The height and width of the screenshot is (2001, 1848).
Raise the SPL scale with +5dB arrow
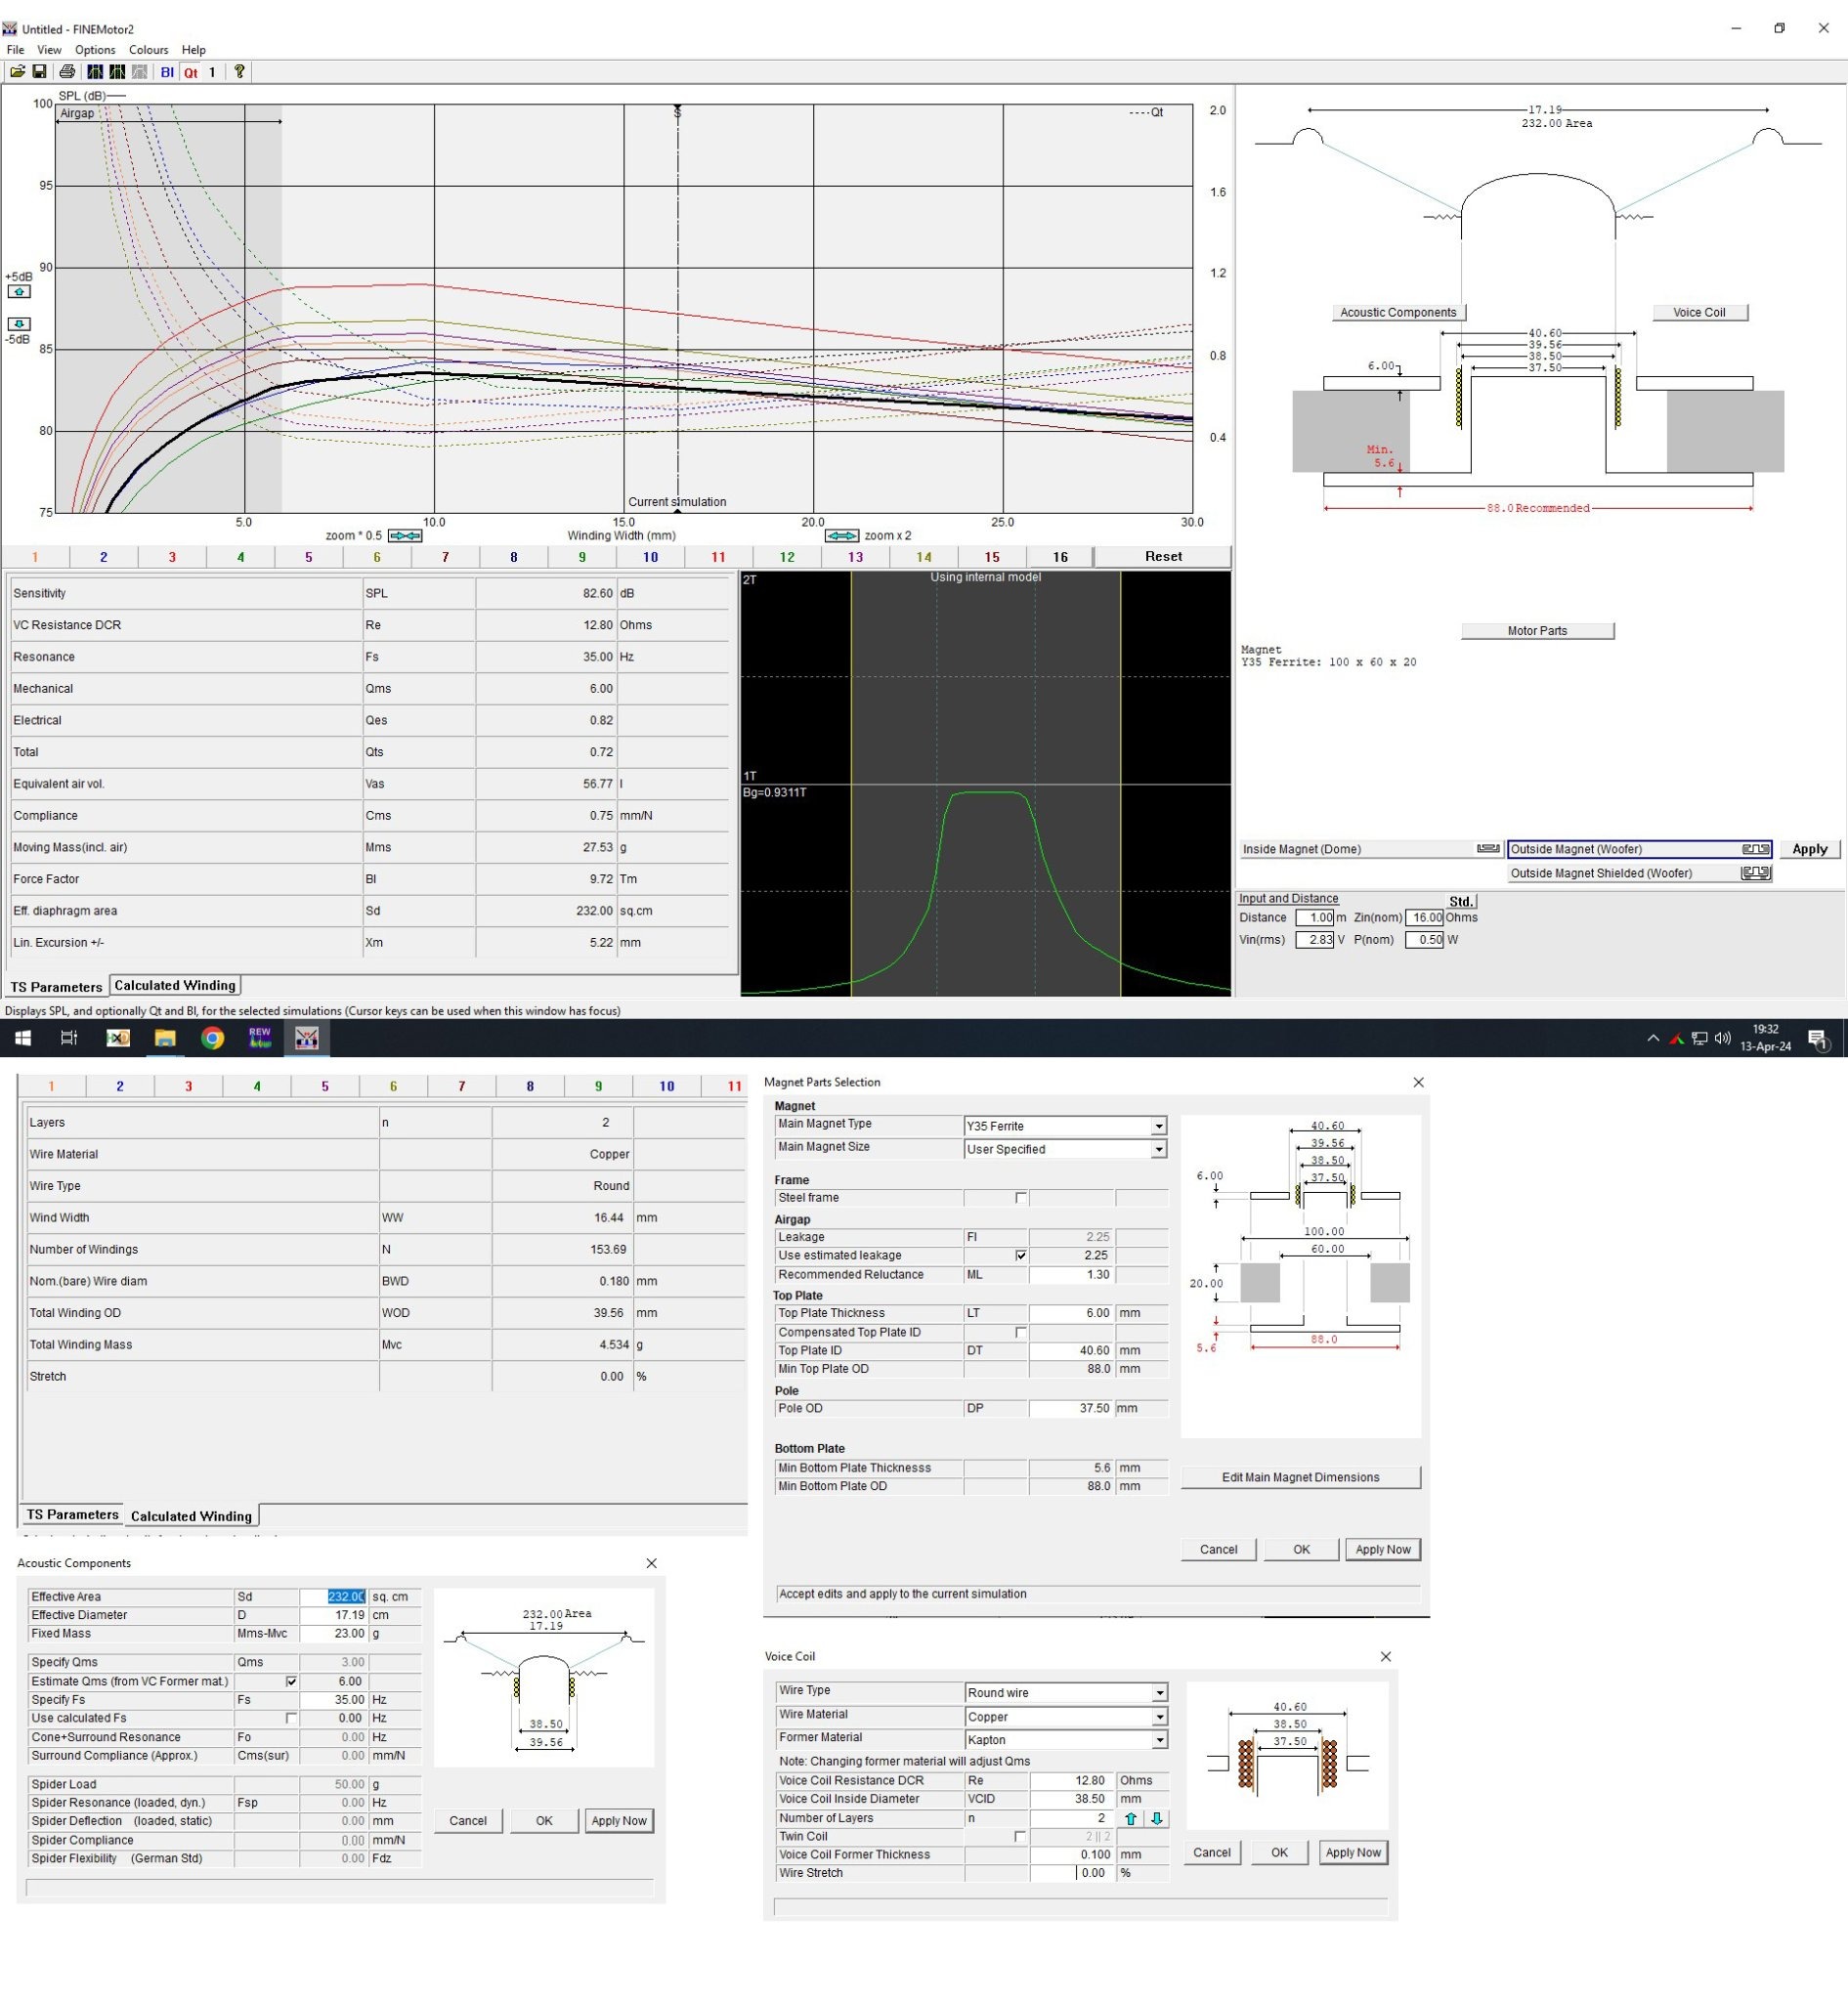click(x=19, y=292)
